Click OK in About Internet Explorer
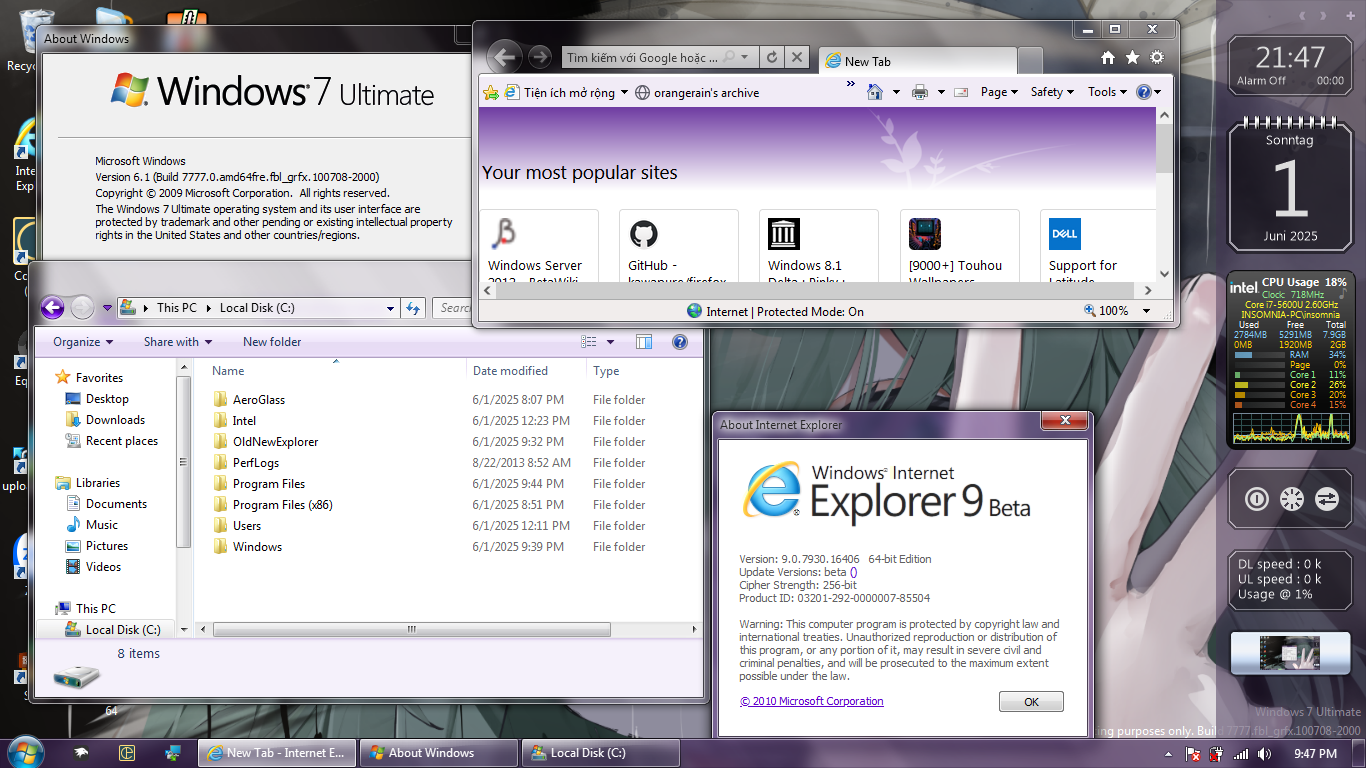The width and height of the screenshot is (1366, 768). click(1031, 702)
